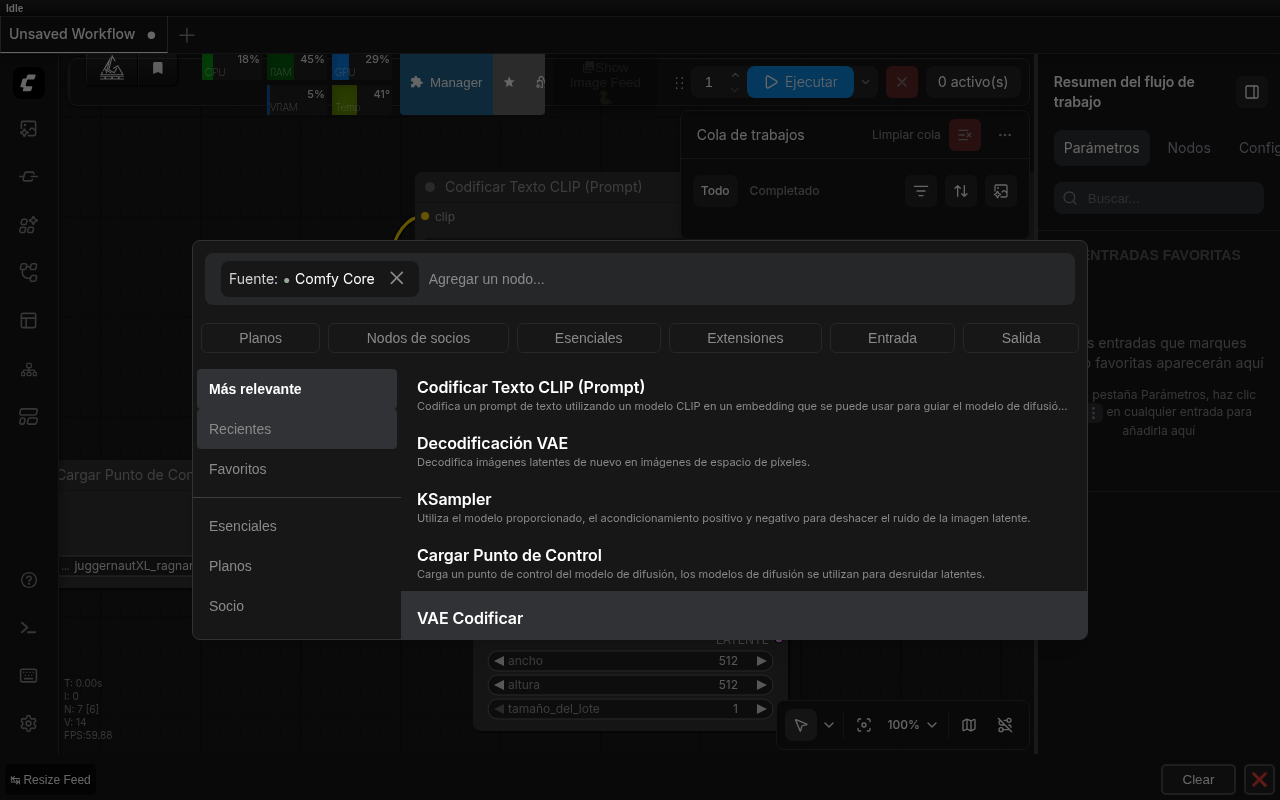1280x800 pixels.
Task: Open keyboard shortcuts icon in sidebar
Action: pyautogui.click(x=29, y=676)
